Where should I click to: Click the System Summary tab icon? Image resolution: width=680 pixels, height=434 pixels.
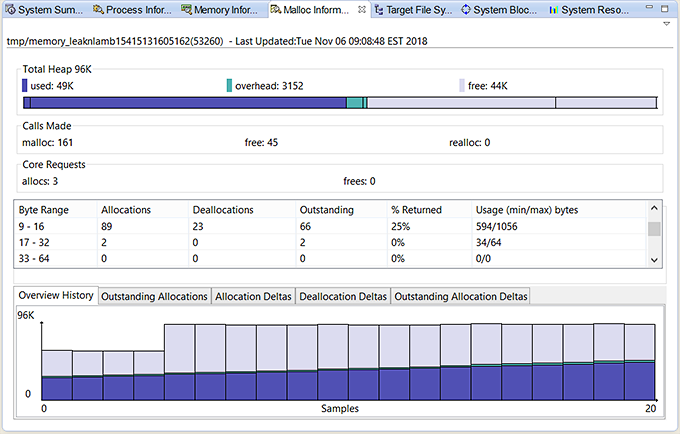[9, 10]
